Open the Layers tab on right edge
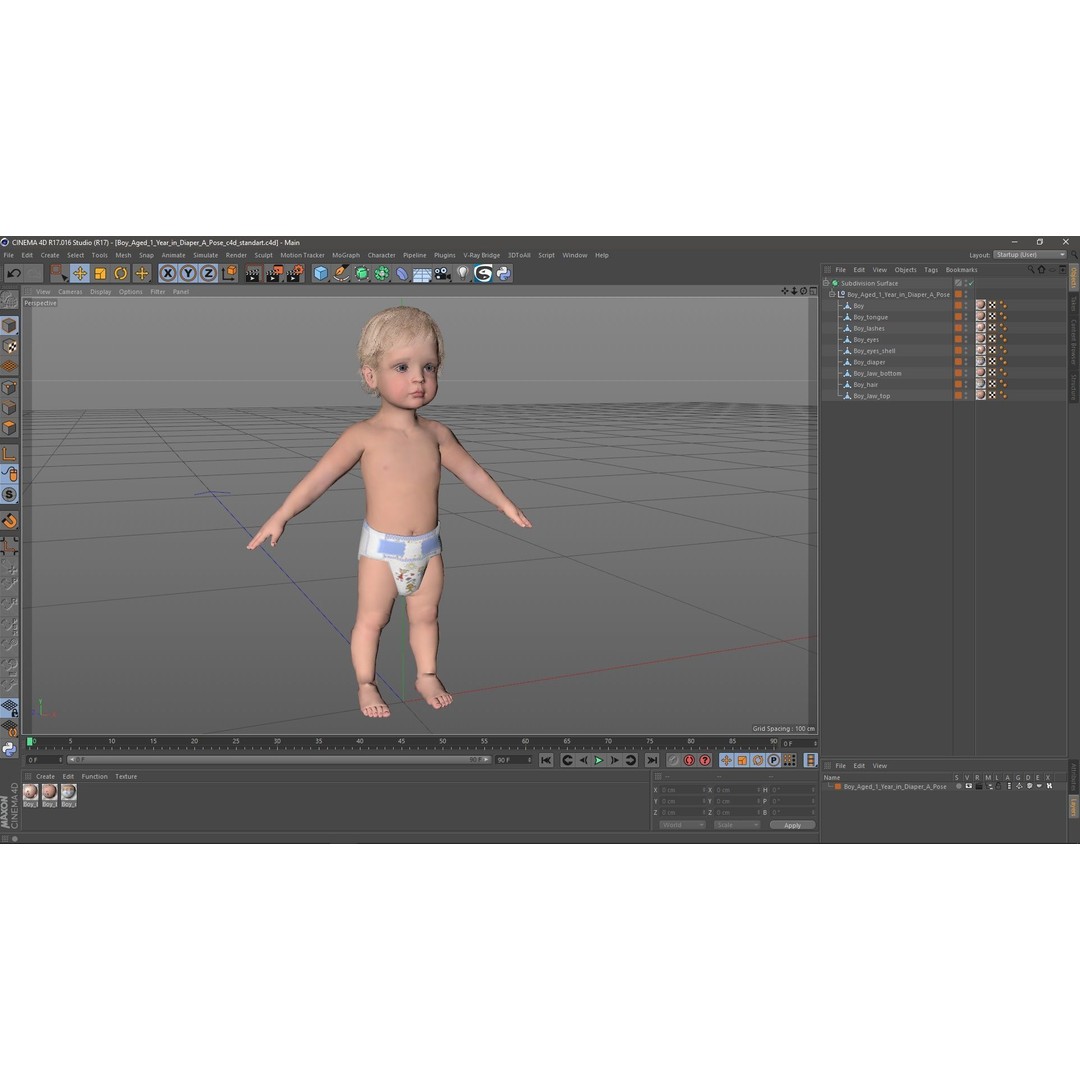Image resolution: width=1080 pixels, height=1080 pixels. point(1073,807)
